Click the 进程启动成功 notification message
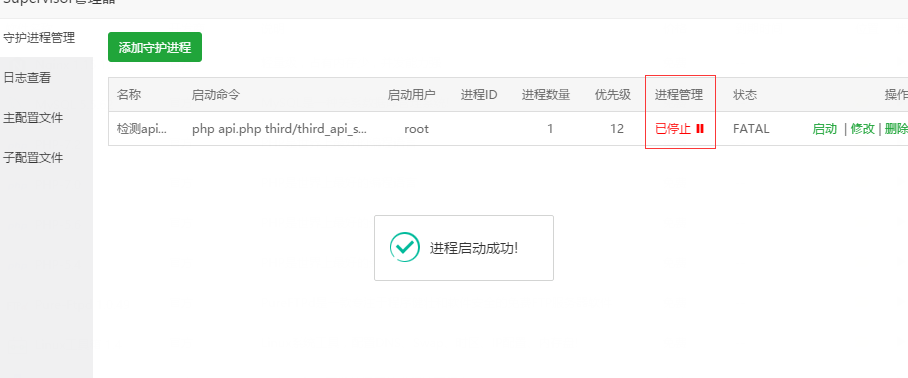Screen dimensions: 908x378 [x=474, y=248]
